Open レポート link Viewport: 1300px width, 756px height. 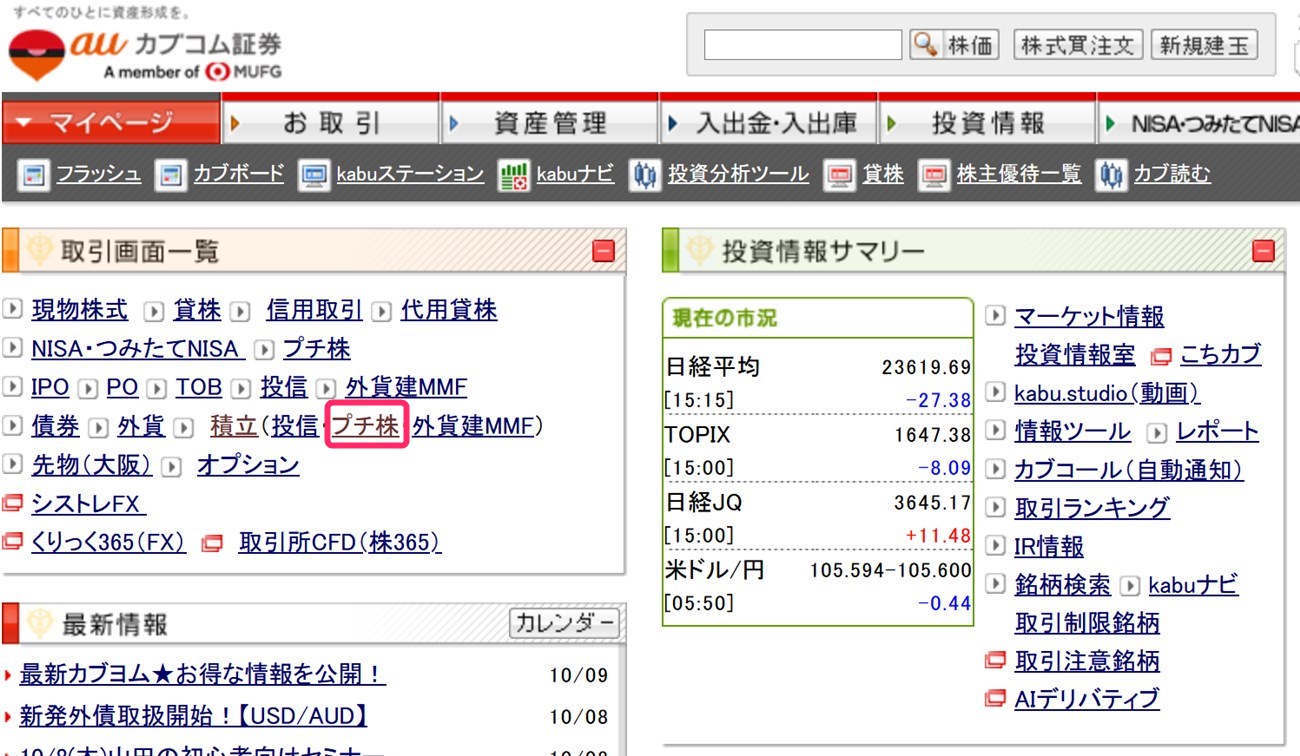[x=1217, y=432]
